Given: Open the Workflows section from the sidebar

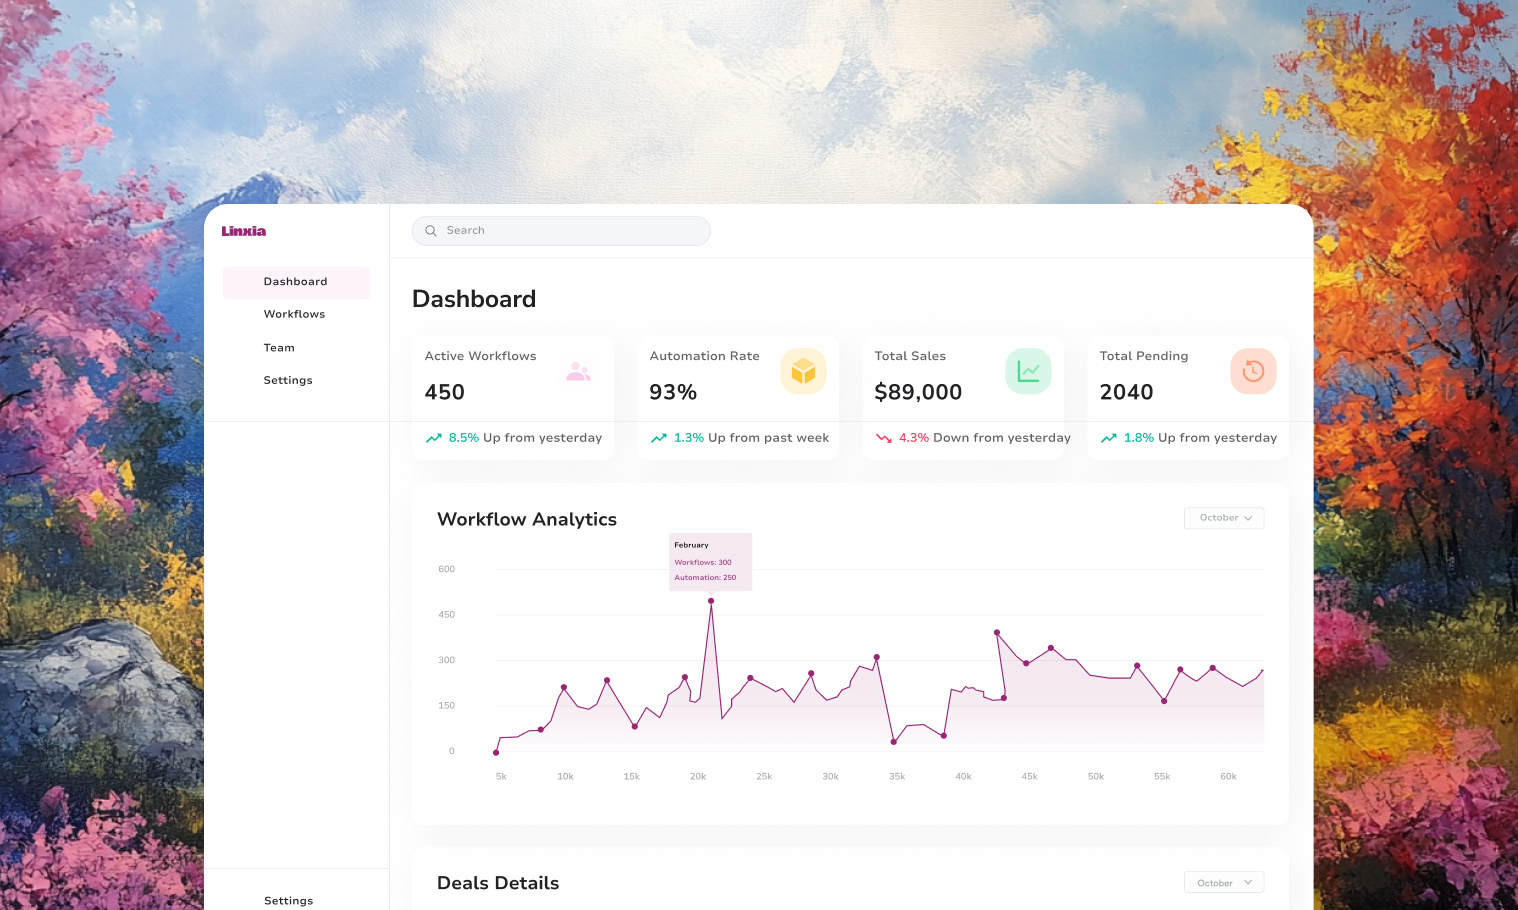Looking at the screenshot, I should pyautogui.click(x=294, y=314).
